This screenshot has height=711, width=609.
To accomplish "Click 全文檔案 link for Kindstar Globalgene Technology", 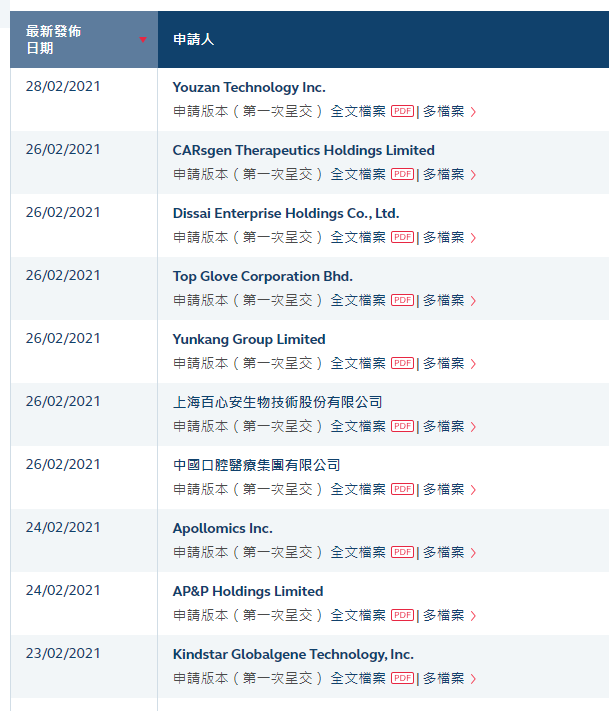I will click(x=358, y=678).
